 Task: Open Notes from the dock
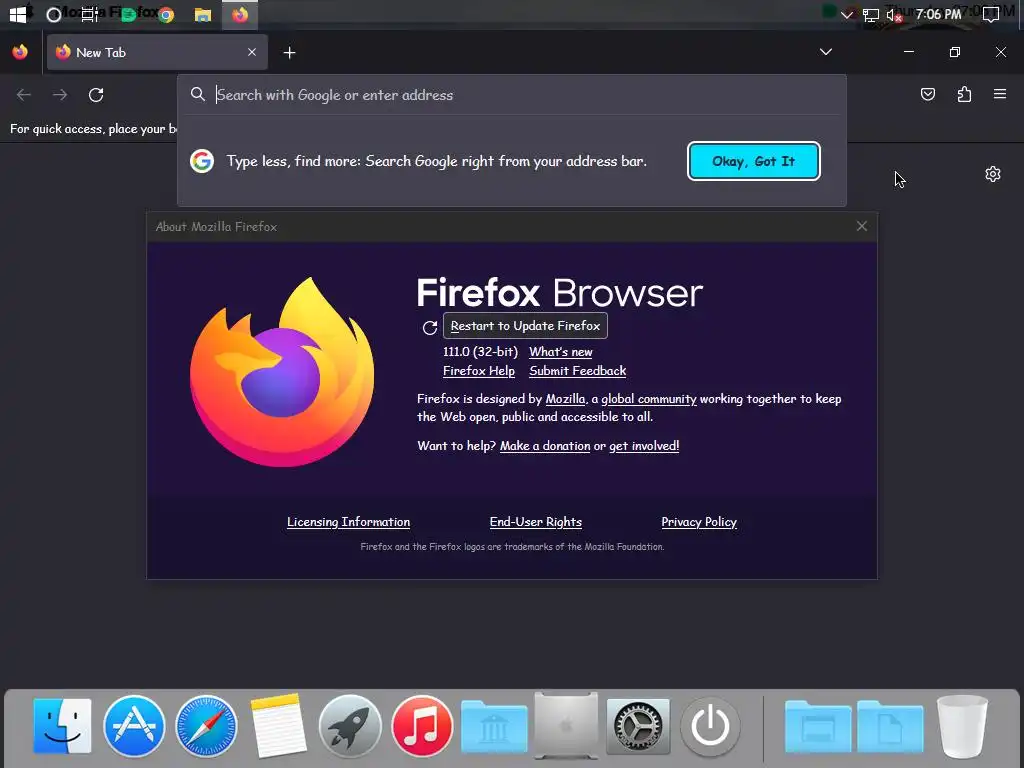point(278,726)
